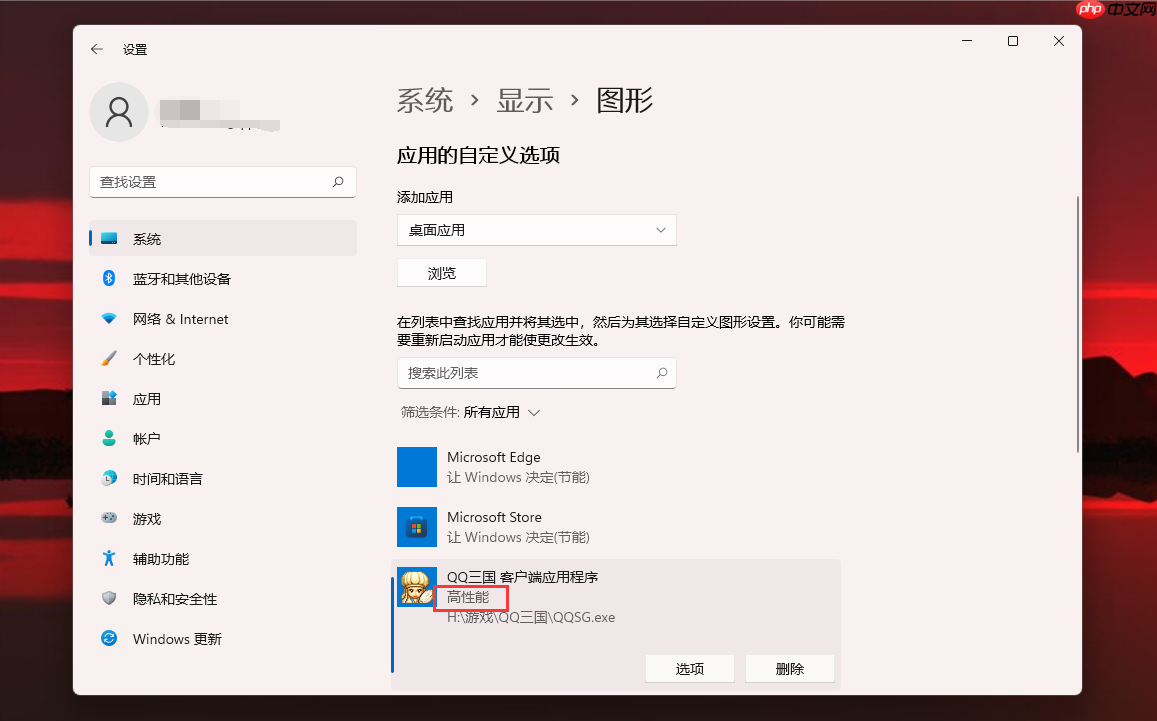1157x721 pixels.
Task: Click the Microsoft Edge app icon
Action: tap(417, 466)
